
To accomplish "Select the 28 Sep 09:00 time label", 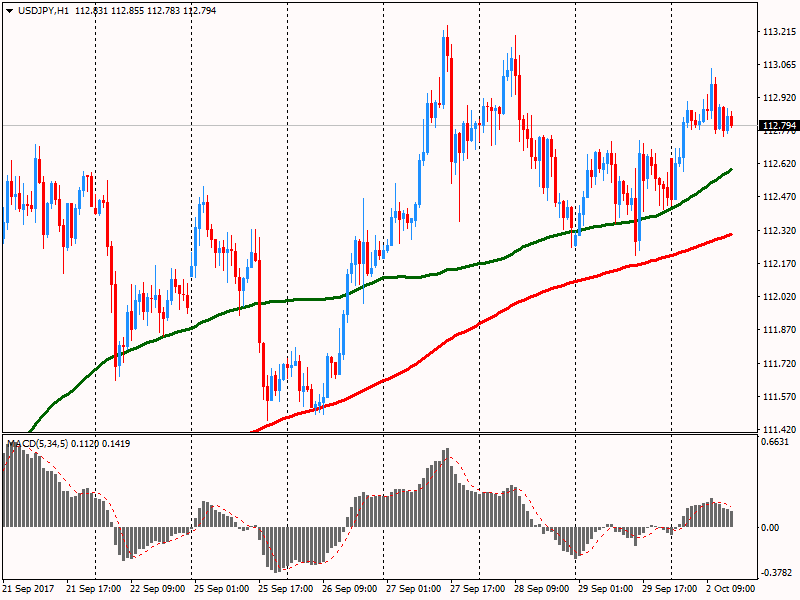I will click(x=541, y=589).
